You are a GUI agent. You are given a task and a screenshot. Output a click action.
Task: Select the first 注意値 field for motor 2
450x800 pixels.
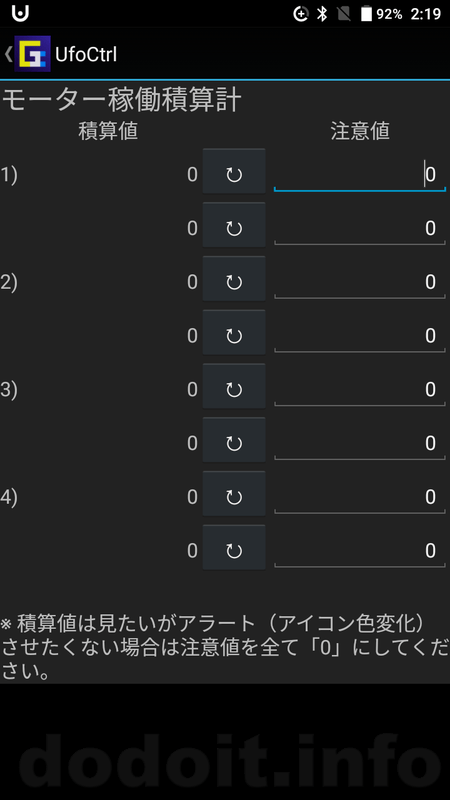[360, 282]
